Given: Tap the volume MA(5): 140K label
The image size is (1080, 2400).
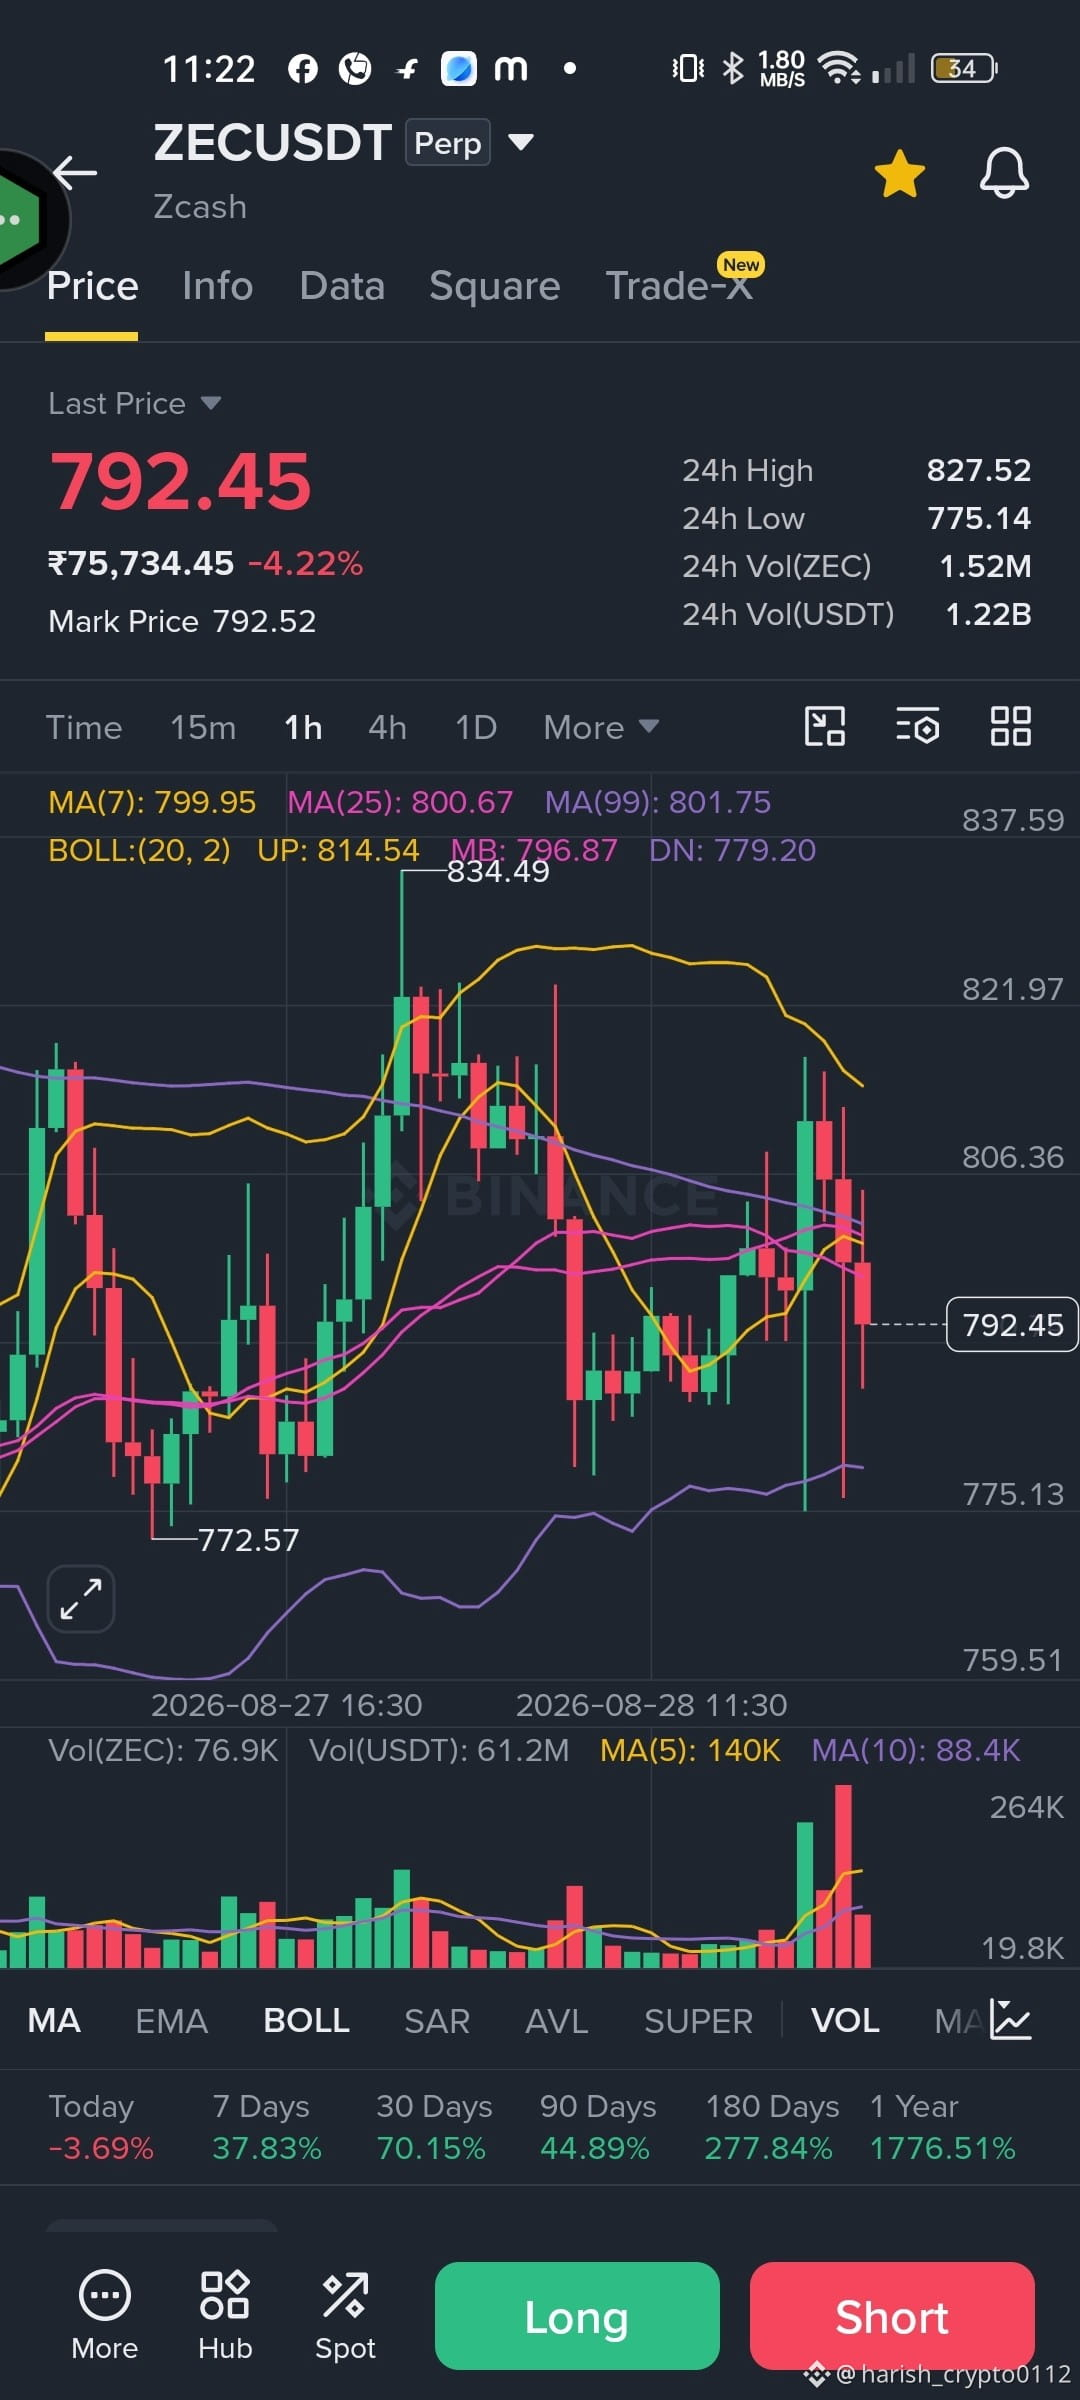Looking at the screenshot, I should click(690, 1750).
